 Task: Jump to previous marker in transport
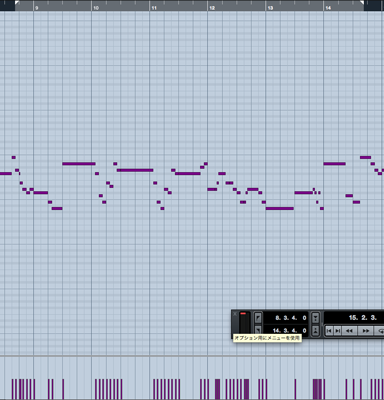pos(329,331)
